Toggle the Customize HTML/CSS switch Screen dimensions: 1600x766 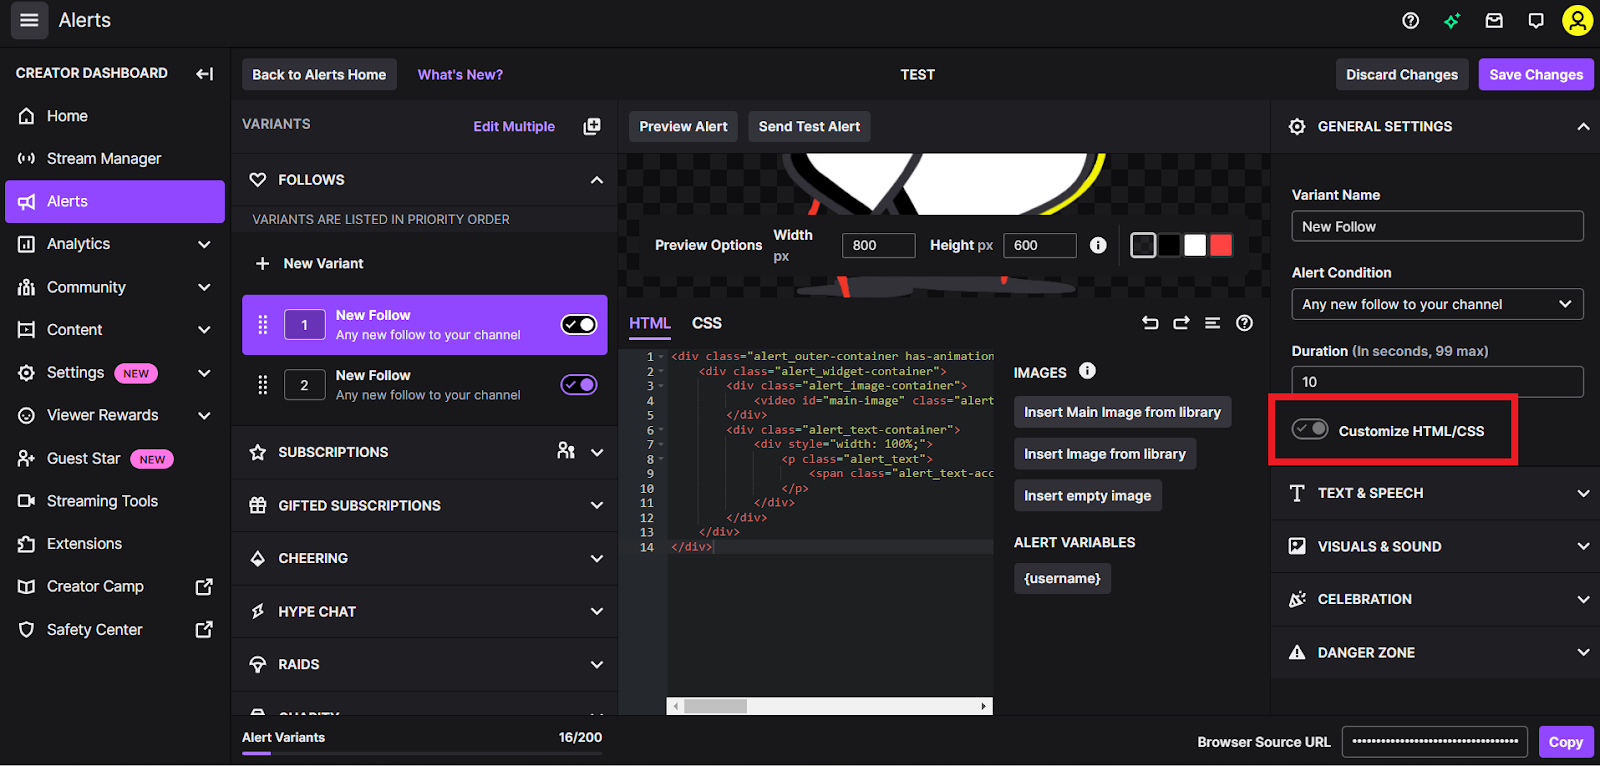(1309, 429)
